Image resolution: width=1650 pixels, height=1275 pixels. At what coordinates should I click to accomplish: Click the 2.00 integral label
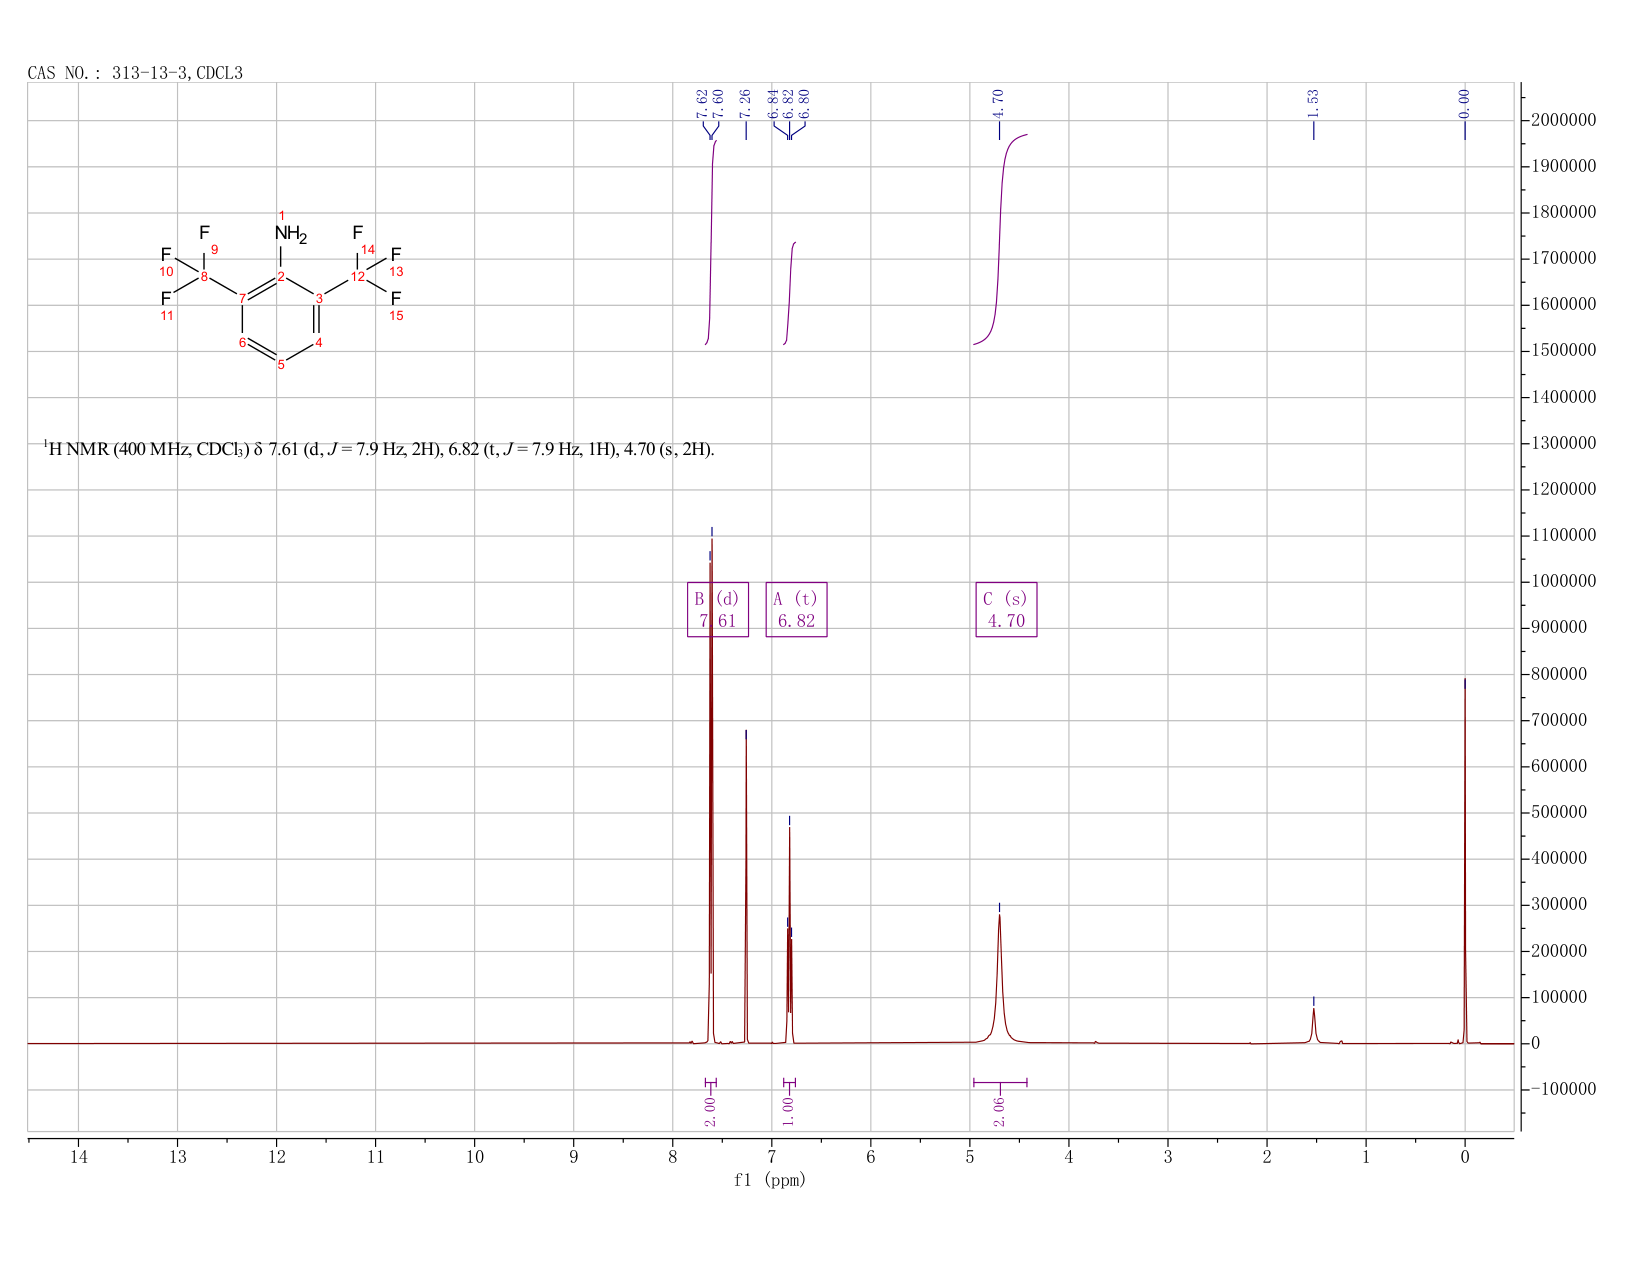coord(710,1111)
